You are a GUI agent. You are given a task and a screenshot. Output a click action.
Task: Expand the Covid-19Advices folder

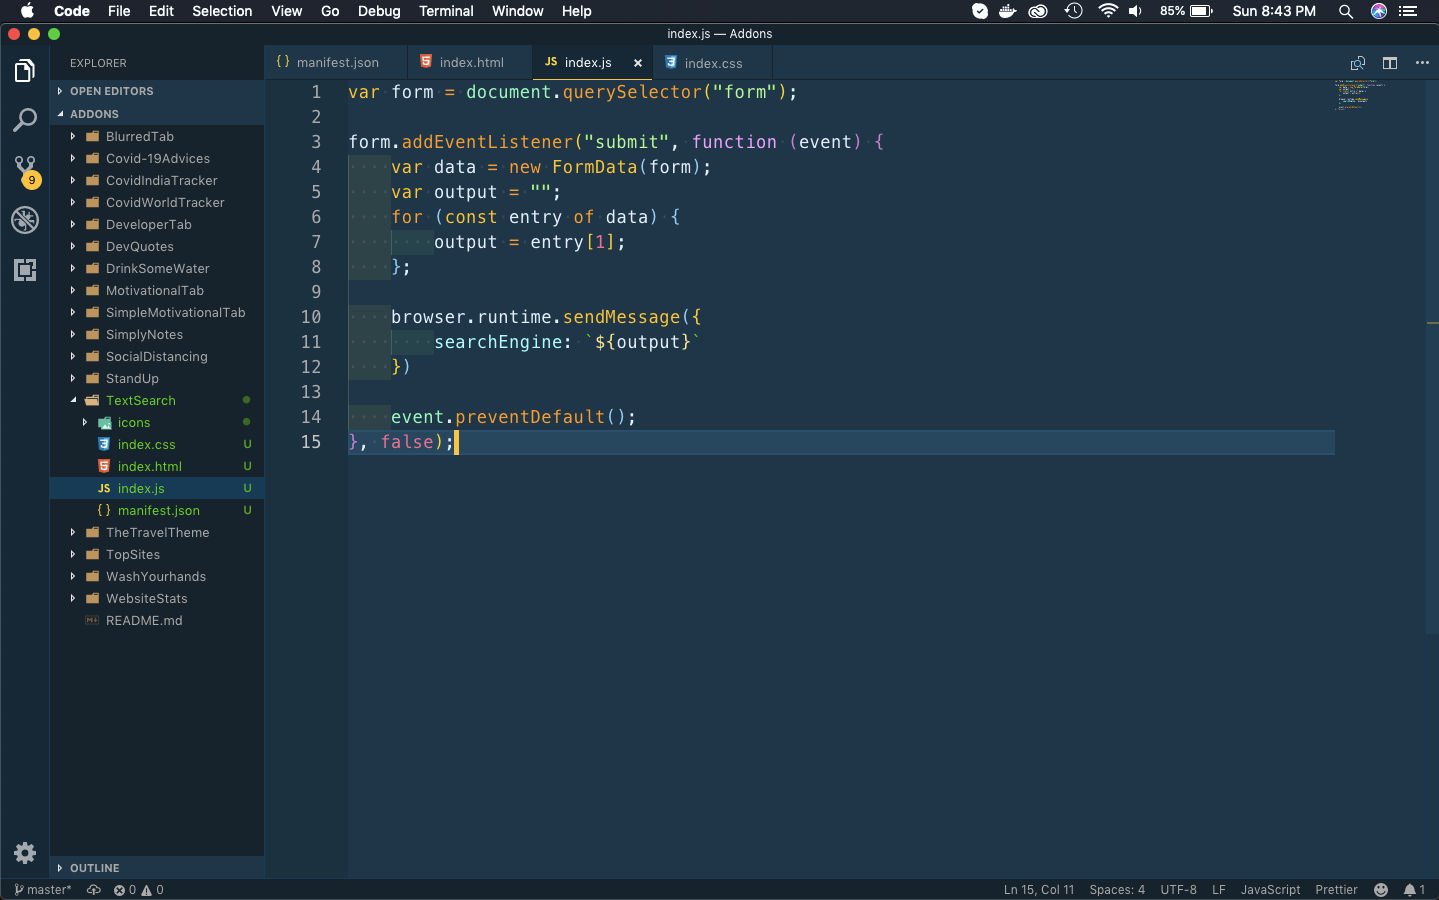point(157,158)
